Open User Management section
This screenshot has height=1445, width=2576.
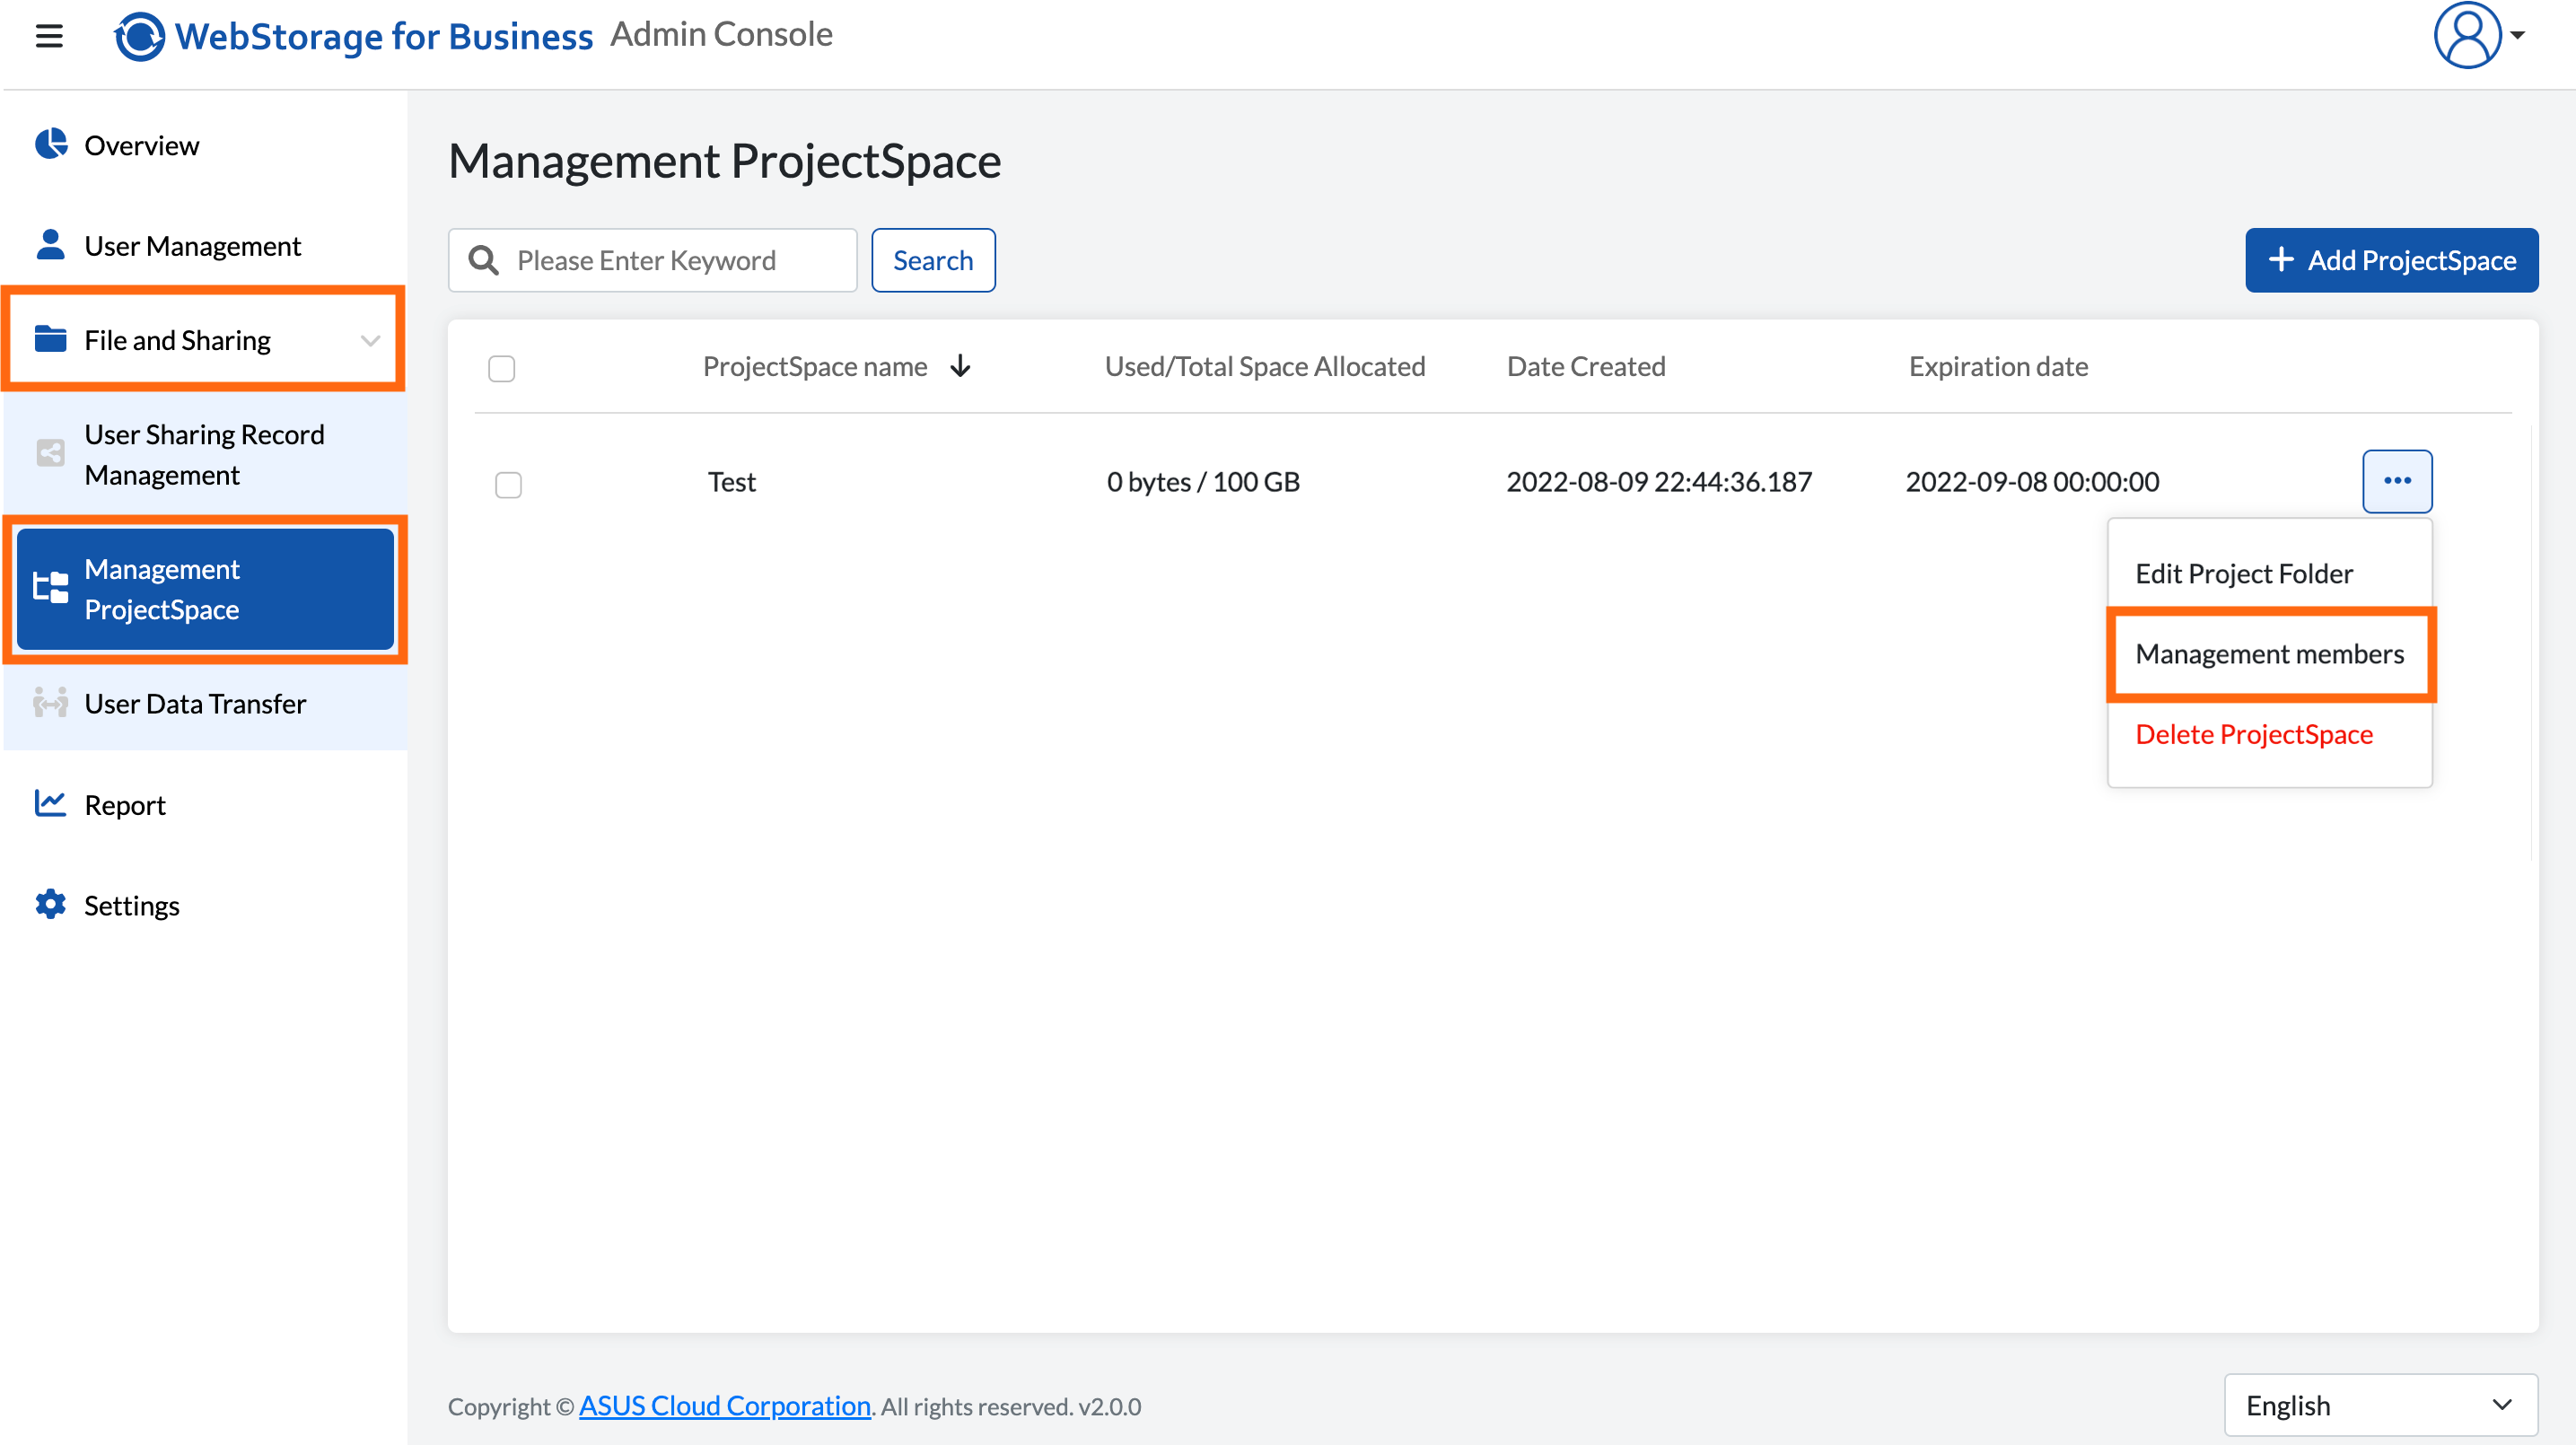coord(192,246)
